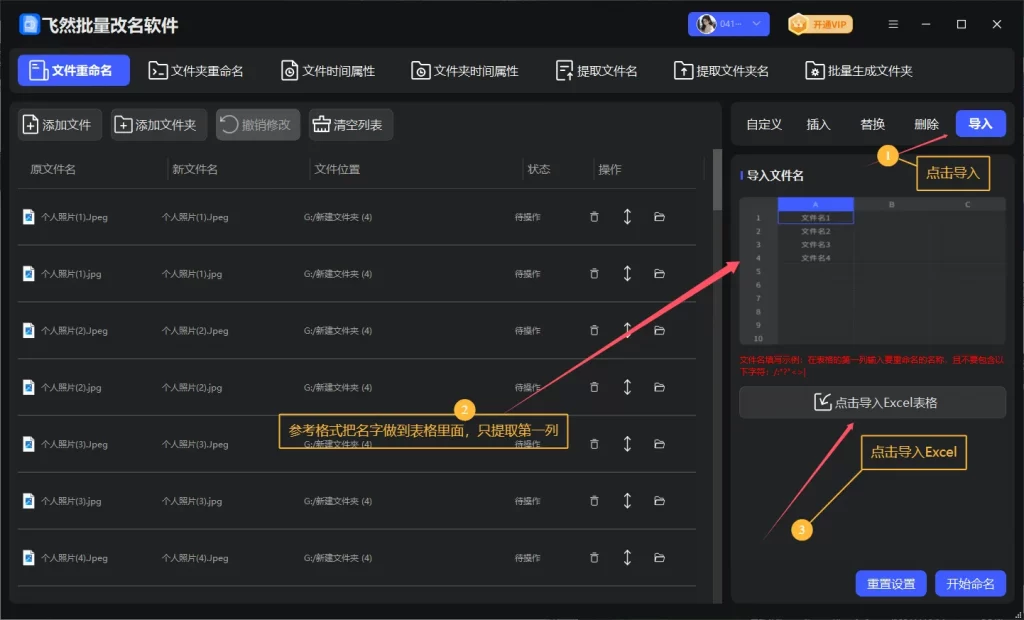The height and width of the screenshot is (620, 1024).
Task: Open folder location of 个人照片(3).Jpeg
Action: point(659,444)
